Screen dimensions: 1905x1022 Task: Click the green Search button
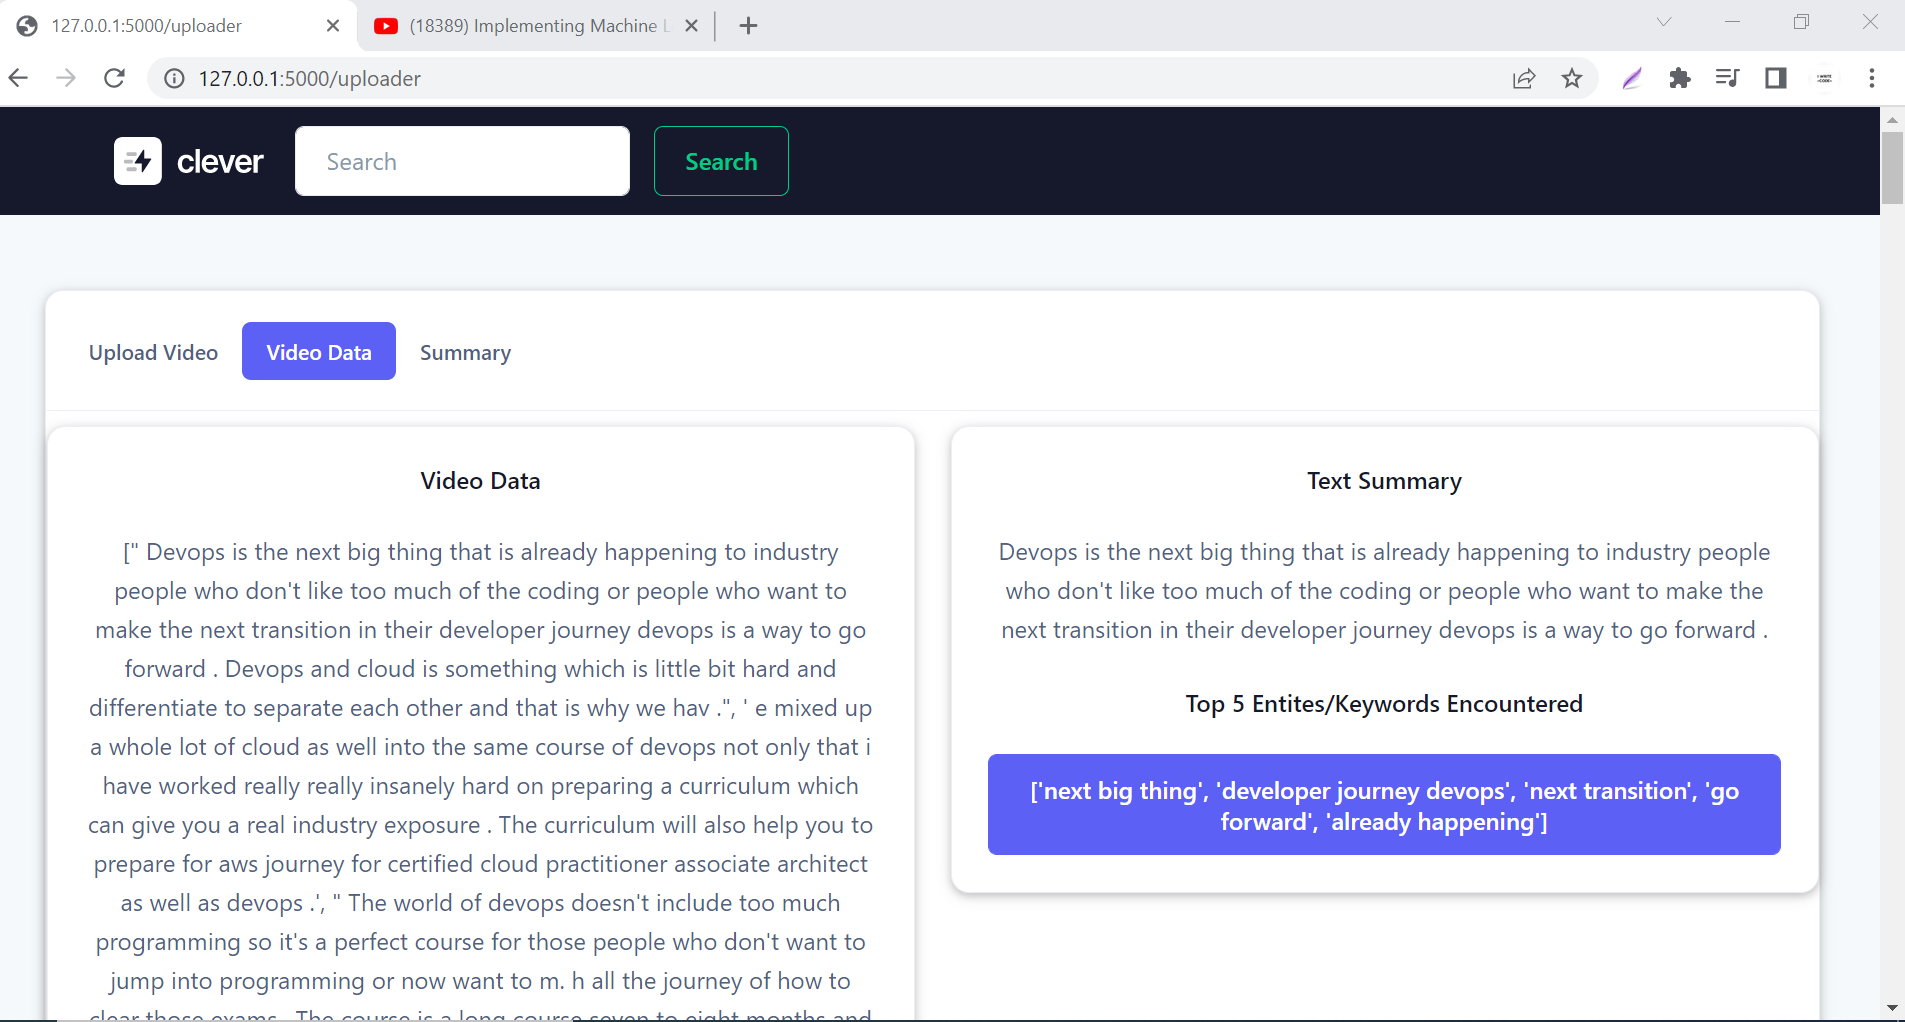(x=721, y=161)
